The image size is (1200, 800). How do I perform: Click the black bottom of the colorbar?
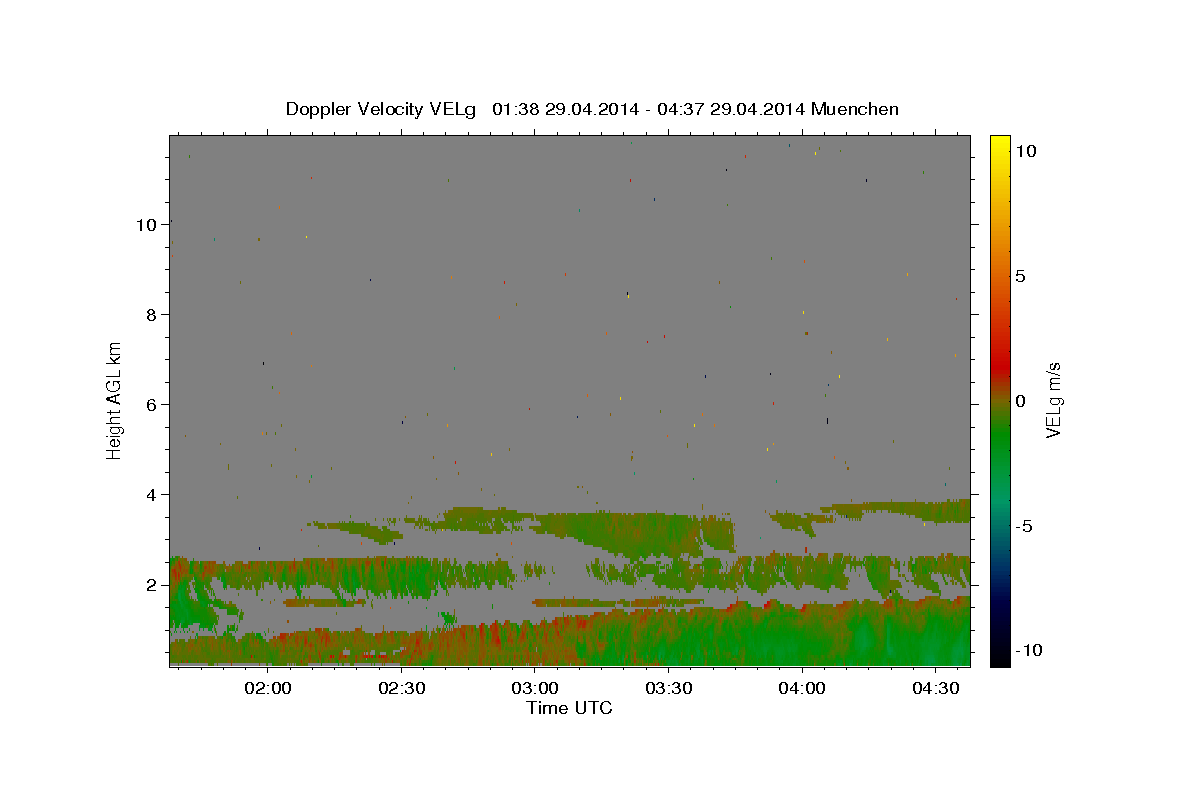[999, 658]
